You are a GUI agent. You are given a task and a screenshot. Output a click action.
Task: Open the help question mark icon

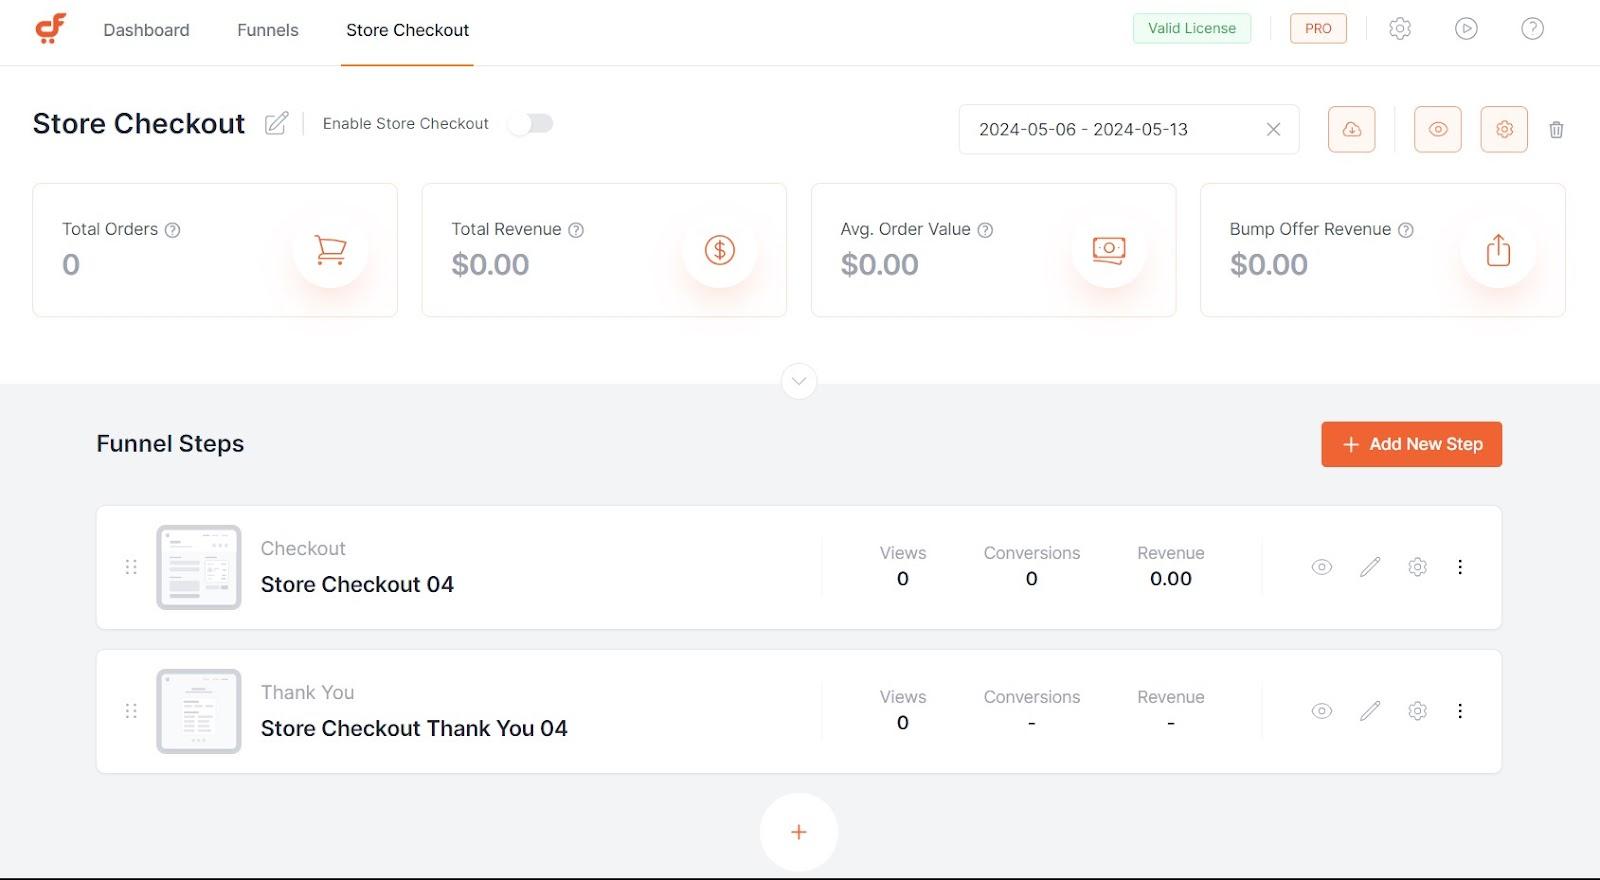tap(1532, 28)
